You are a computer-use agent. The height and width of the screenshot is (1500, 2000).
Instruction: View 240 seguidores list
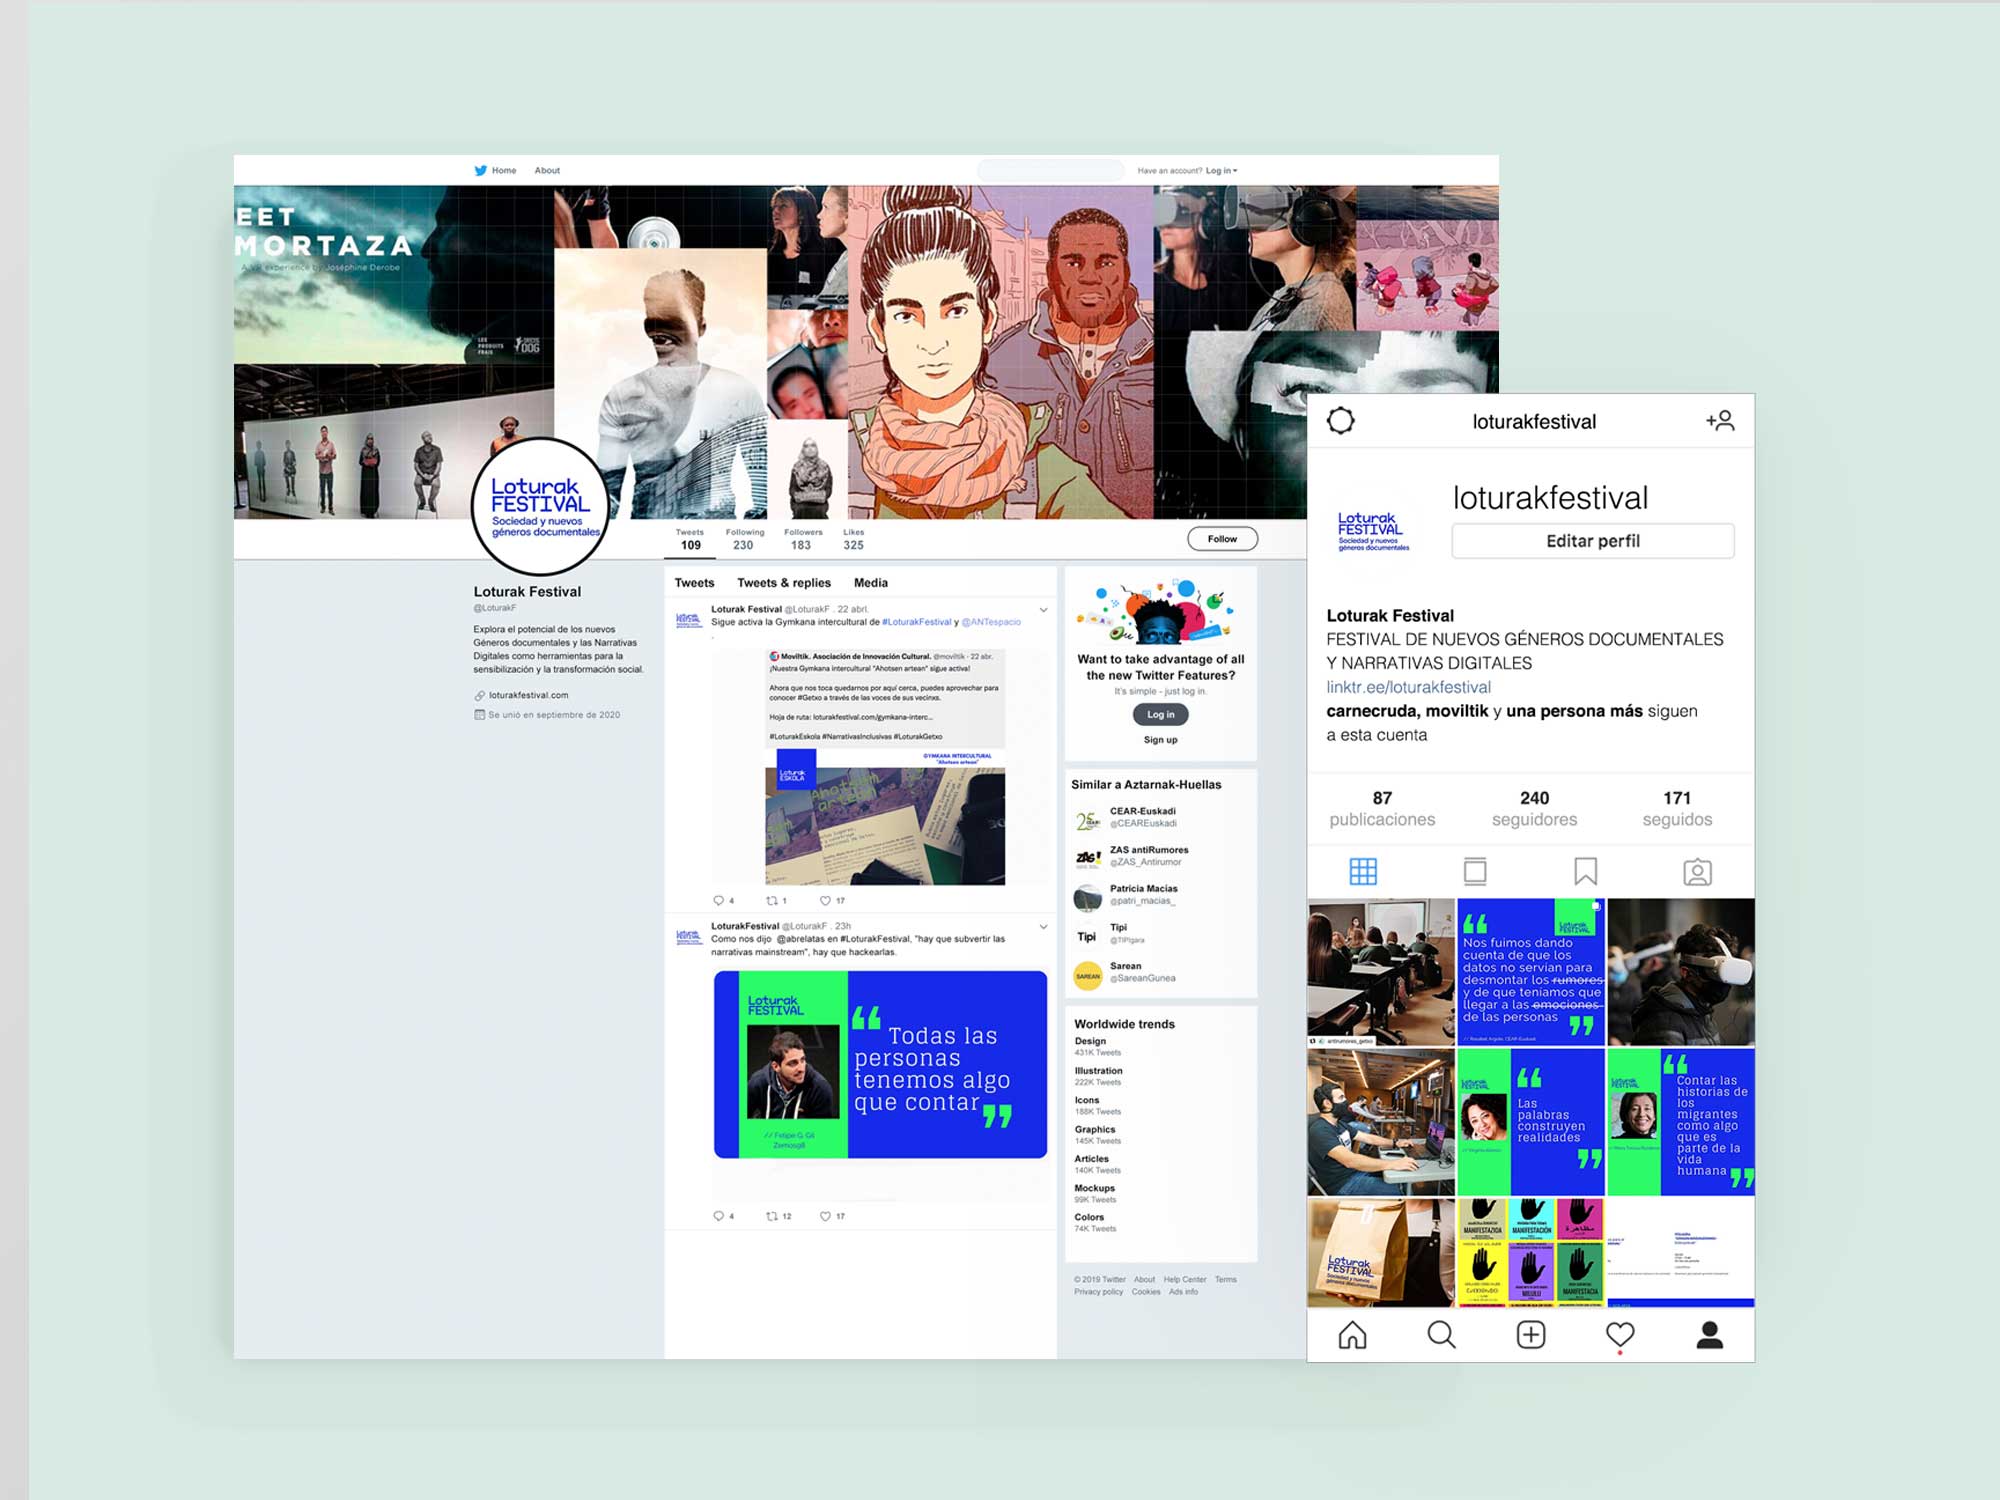pos(1534,809)
